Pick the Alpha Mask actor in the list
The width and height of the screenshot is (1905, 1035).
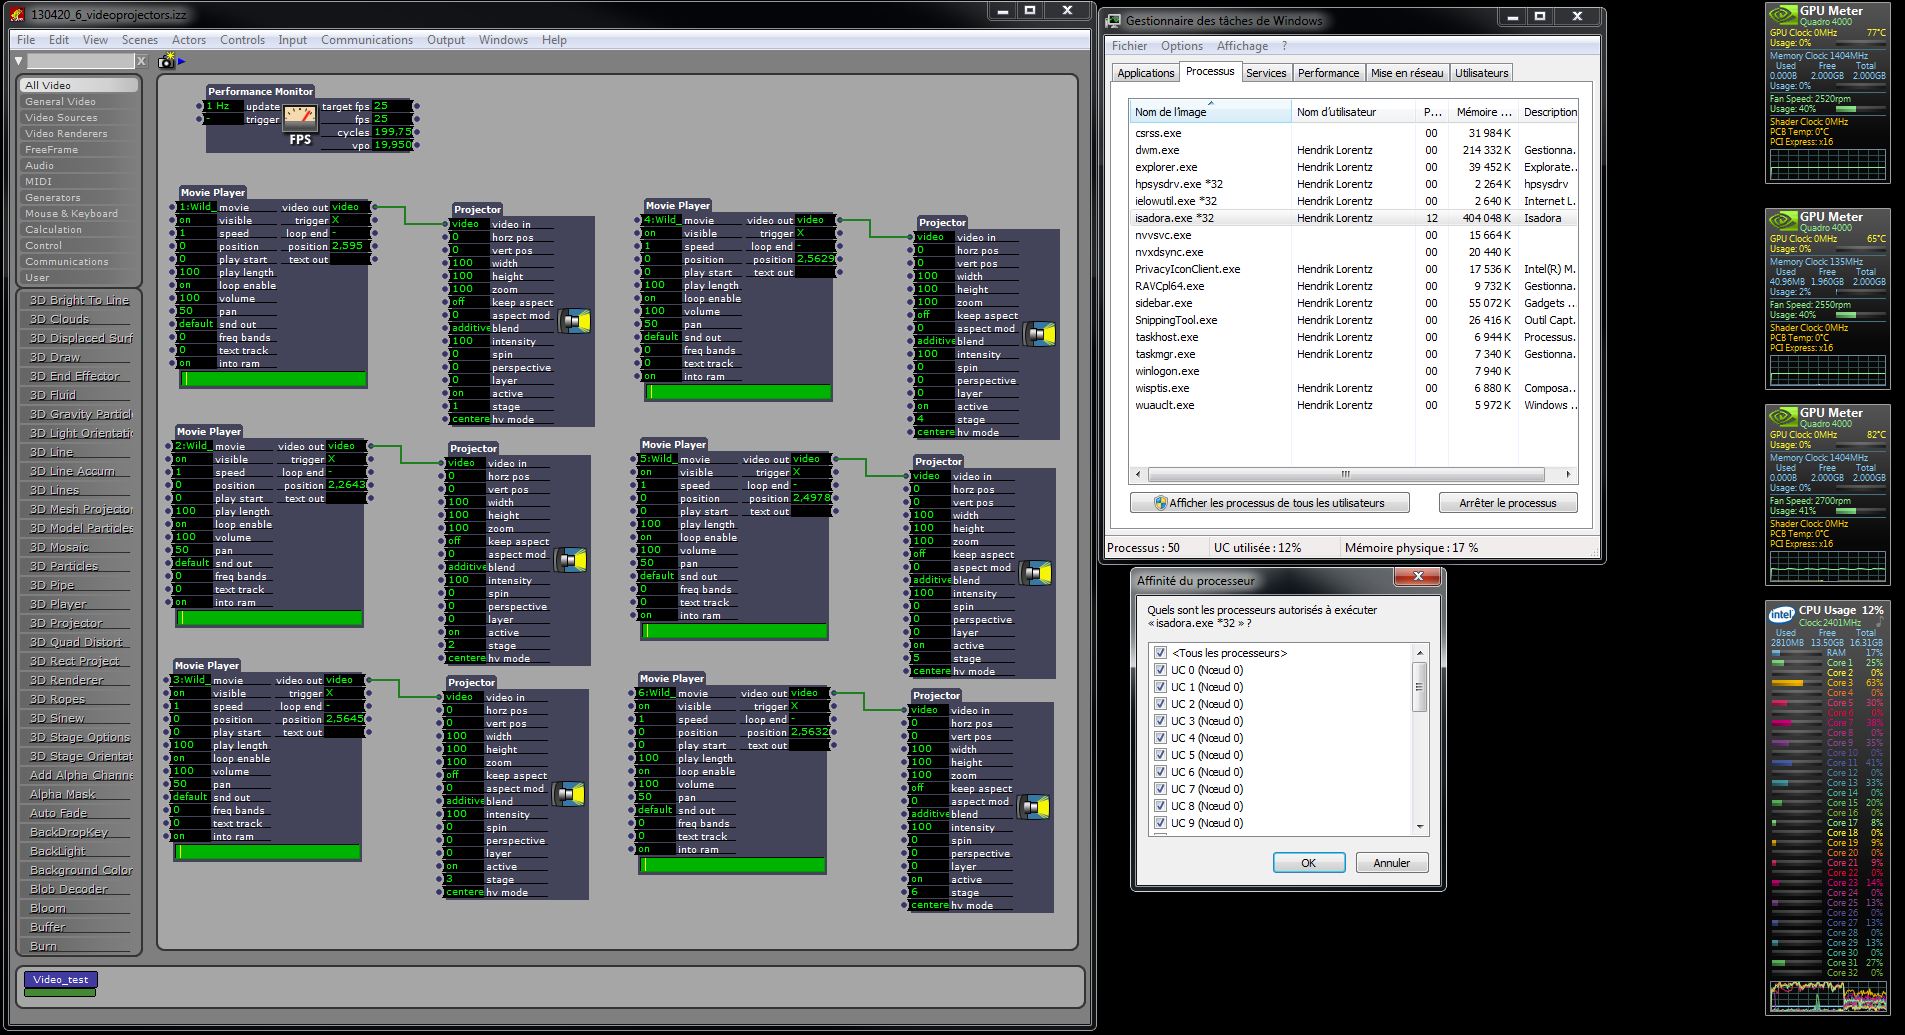click(x=79, y=794)
